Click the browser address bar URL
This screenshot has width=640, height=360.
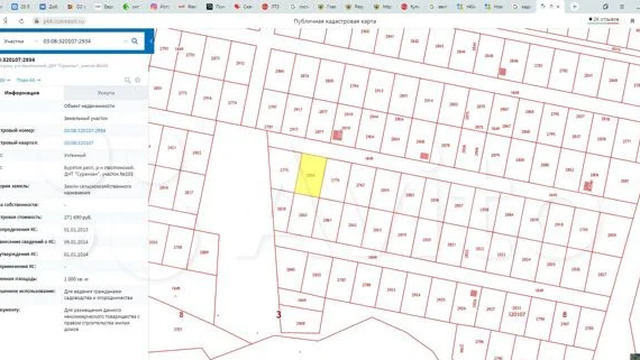[x=64, y=21]
